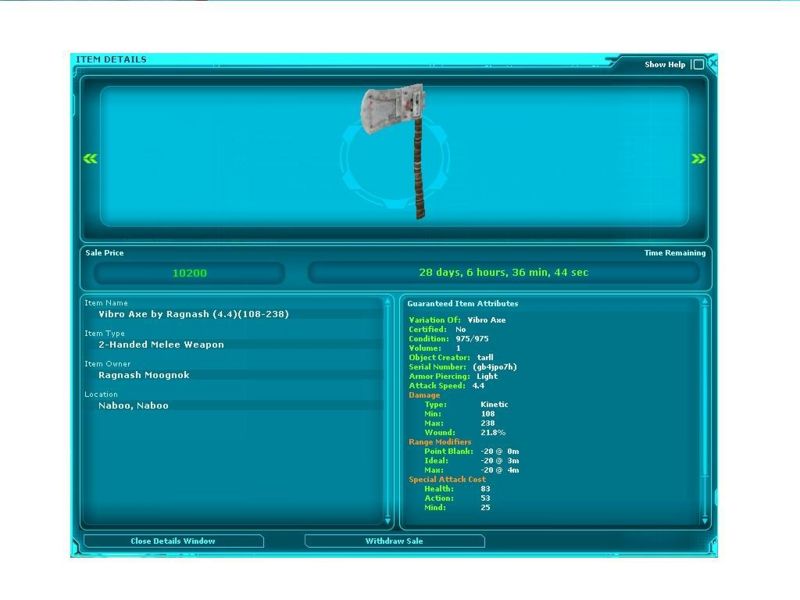The height and width of the screenshot is (600, 800).
Task: Click the Sale Price field showing 10200
Action: (189, 273)
